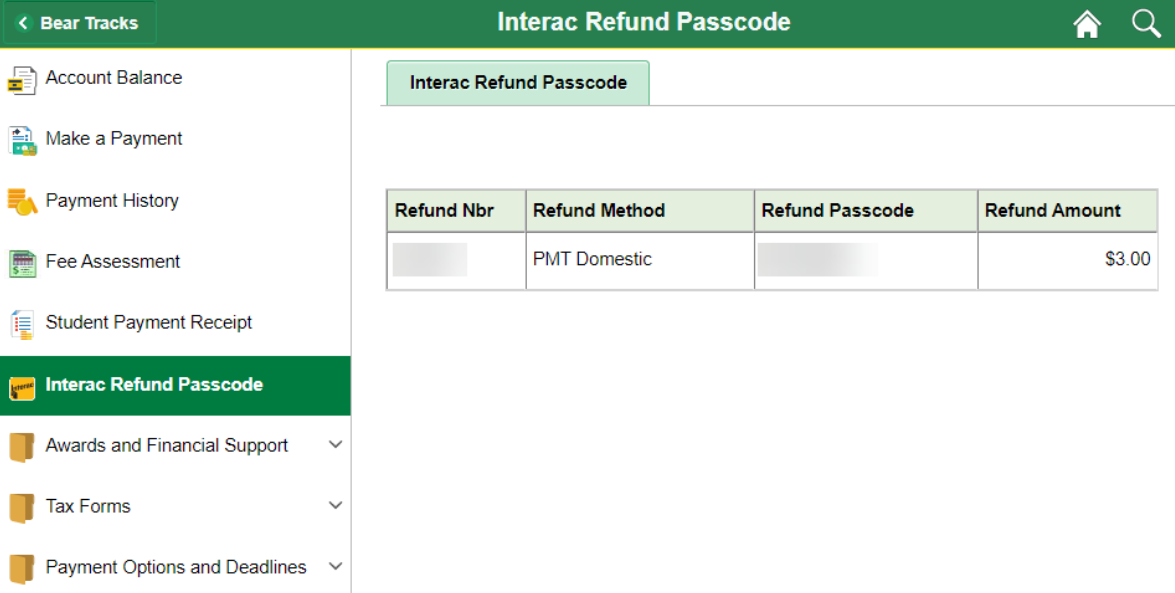Click the Interac logo sidebar icon
The image size is (1175, 593).
pyautogui.click(x=22, y=386)
